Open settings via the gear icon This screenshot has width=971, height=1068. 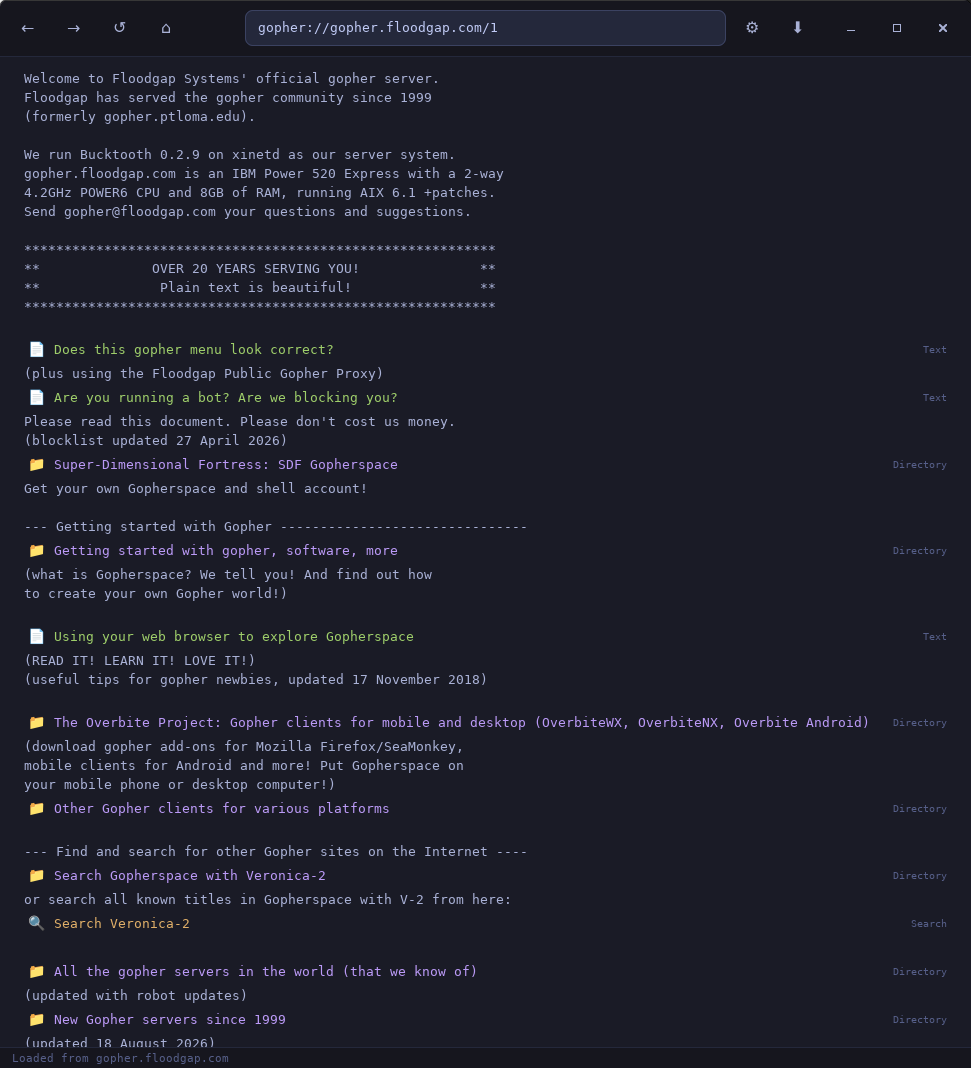click(x=752, y=28)
